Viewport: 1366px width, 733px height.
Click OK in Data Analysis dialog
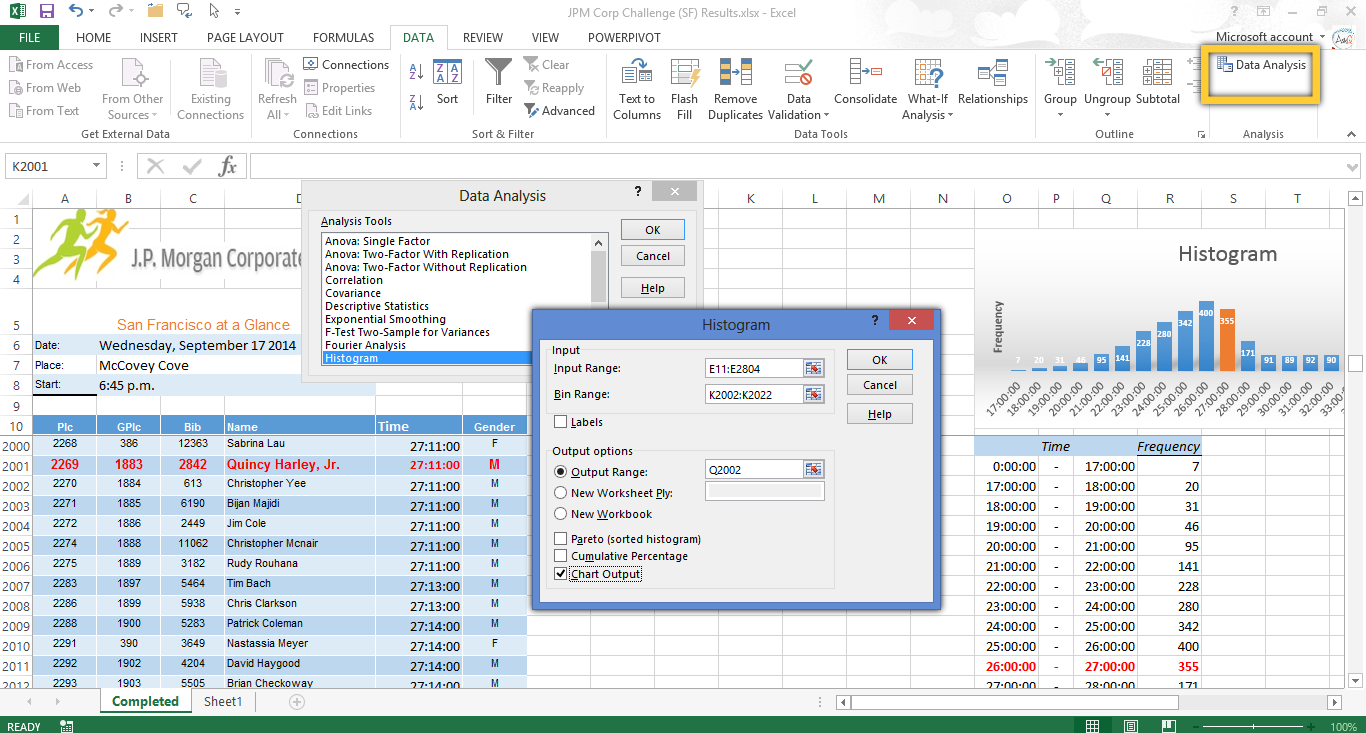coord(653,230)
